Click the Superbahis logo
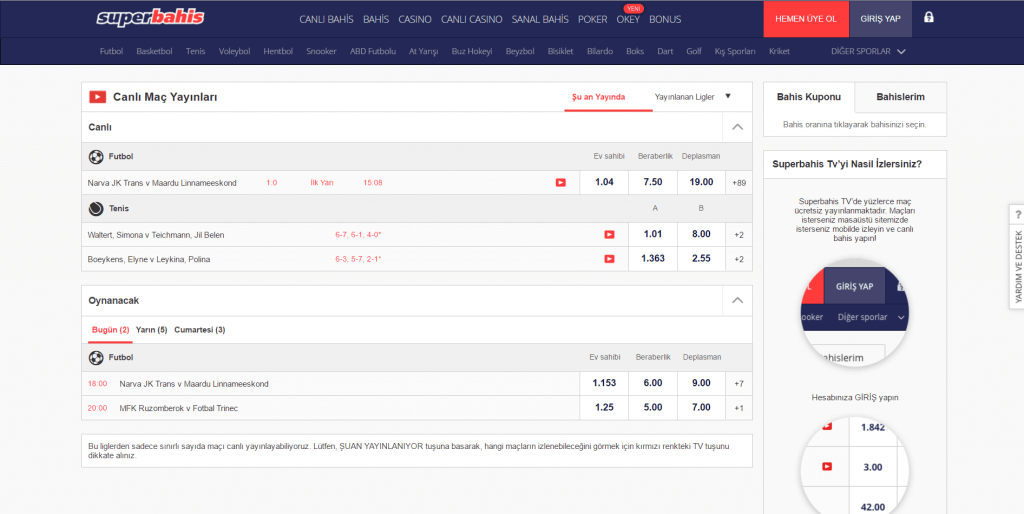This screenshot has width=1024, height=514. (x=150, y=18)
